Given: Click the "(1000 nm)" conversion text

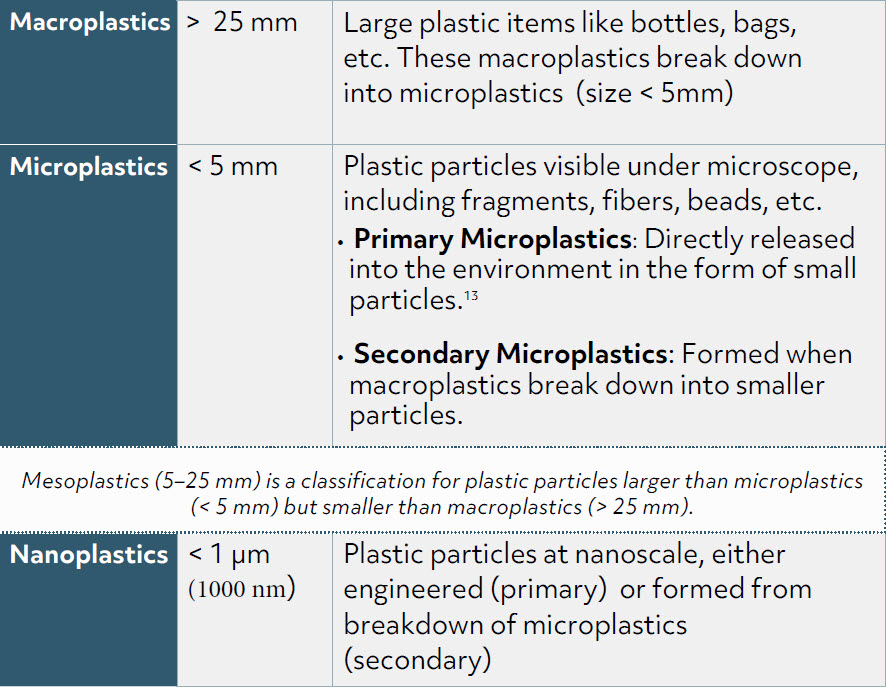Looking at the screenshot, I should pos(242,588).
